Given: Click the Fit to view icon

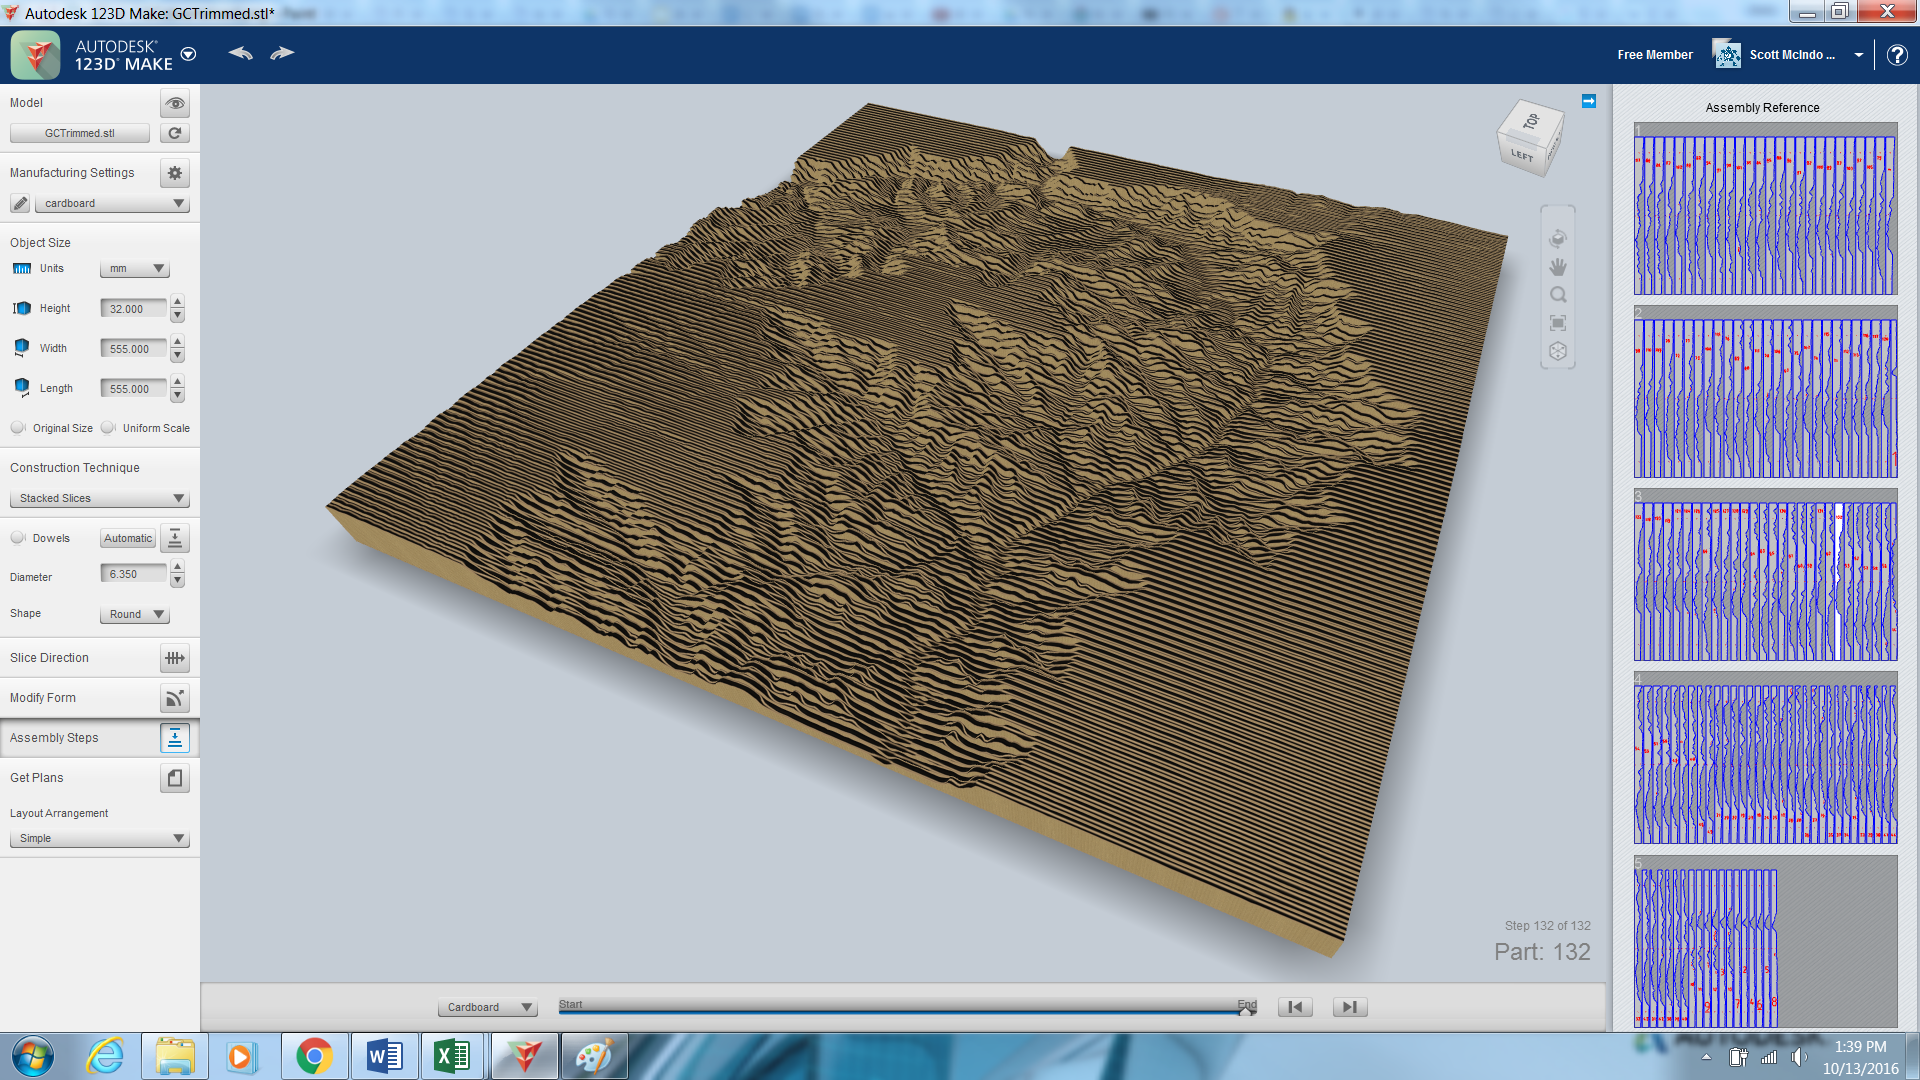Looking at the screenshot, I should (x=1558, y=323).
